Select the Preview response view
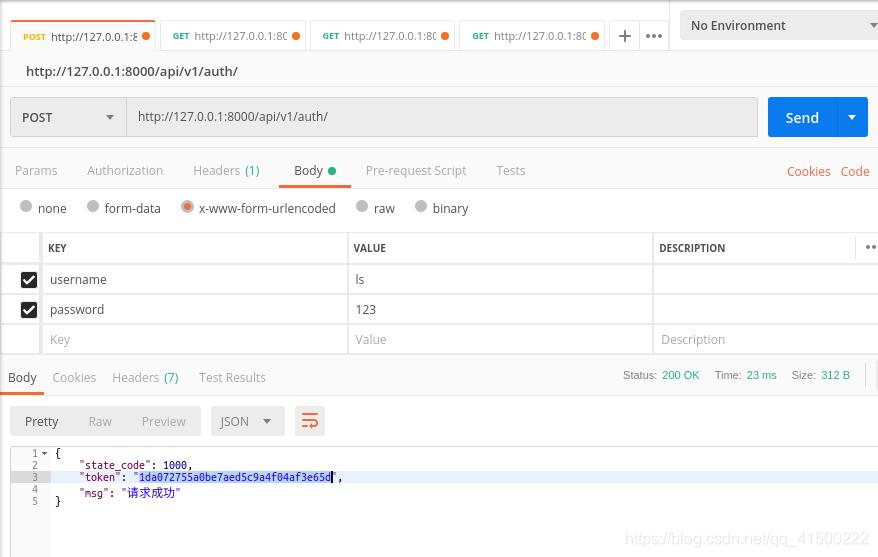The image size is (878, 557). [x=164, y=422]
